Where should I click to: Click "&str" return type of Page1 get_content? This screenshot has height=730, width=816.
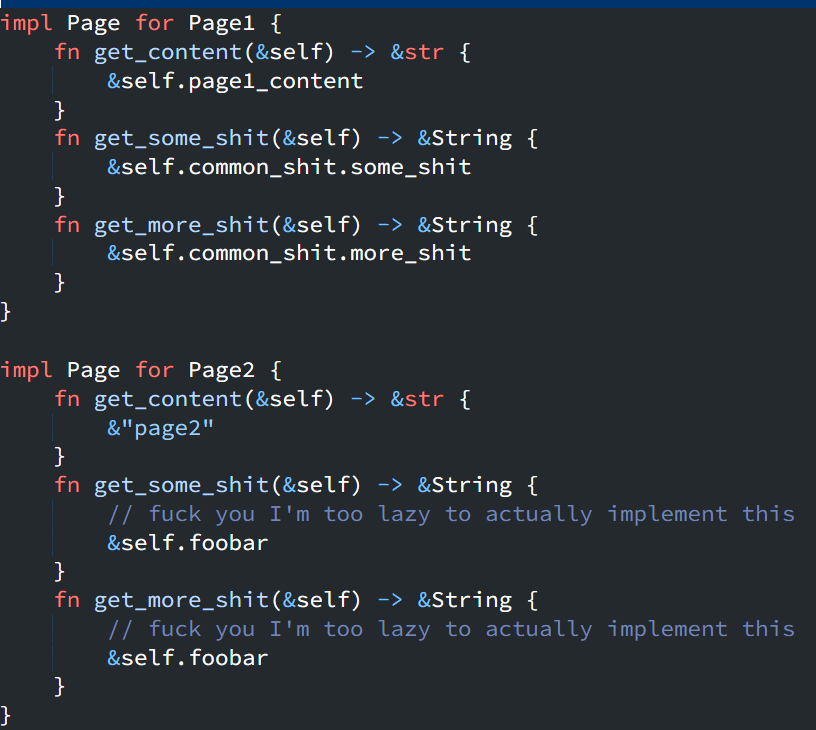click(417, 53)
